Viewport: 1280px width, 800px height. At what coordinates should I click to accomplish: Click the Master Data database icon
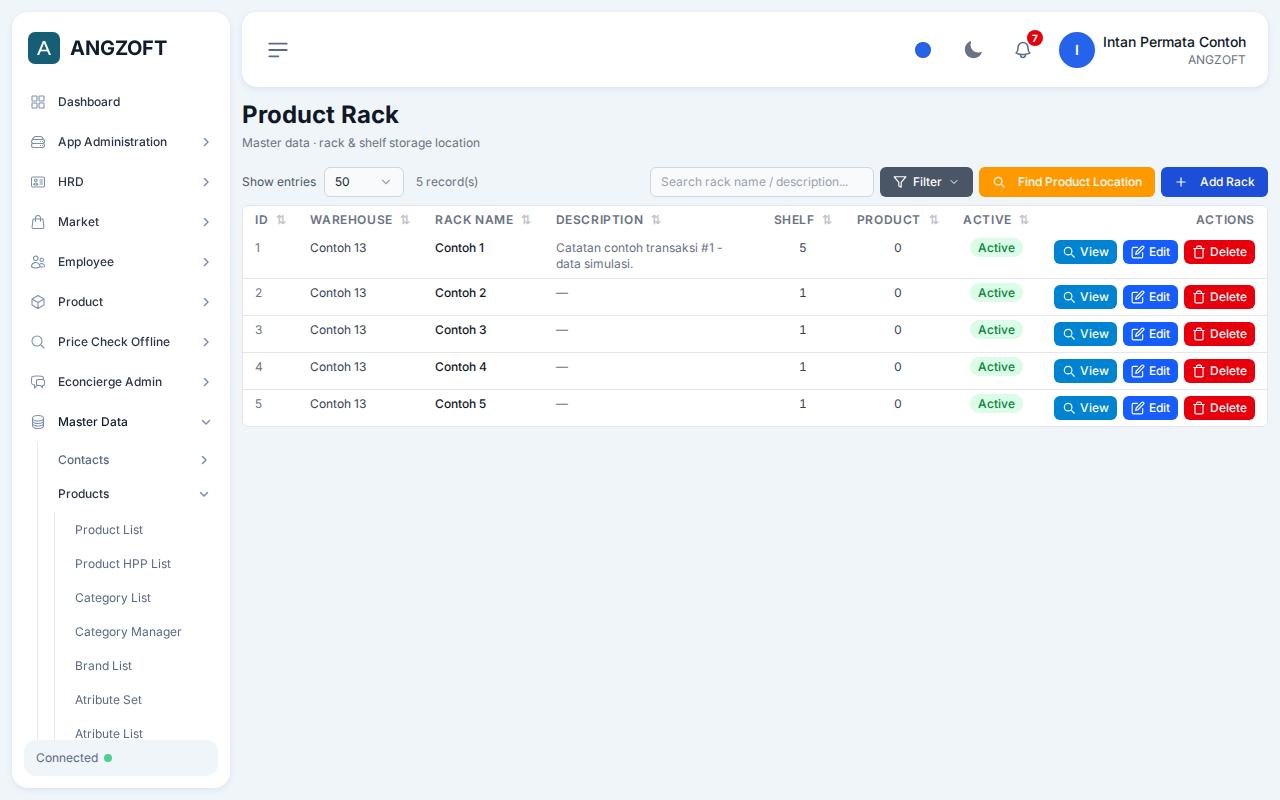pos(38,422)
